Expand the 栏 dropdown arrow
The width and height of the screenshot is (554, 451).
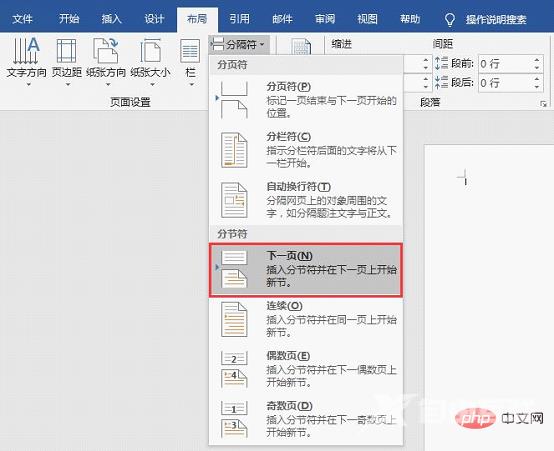coord(191,84)
